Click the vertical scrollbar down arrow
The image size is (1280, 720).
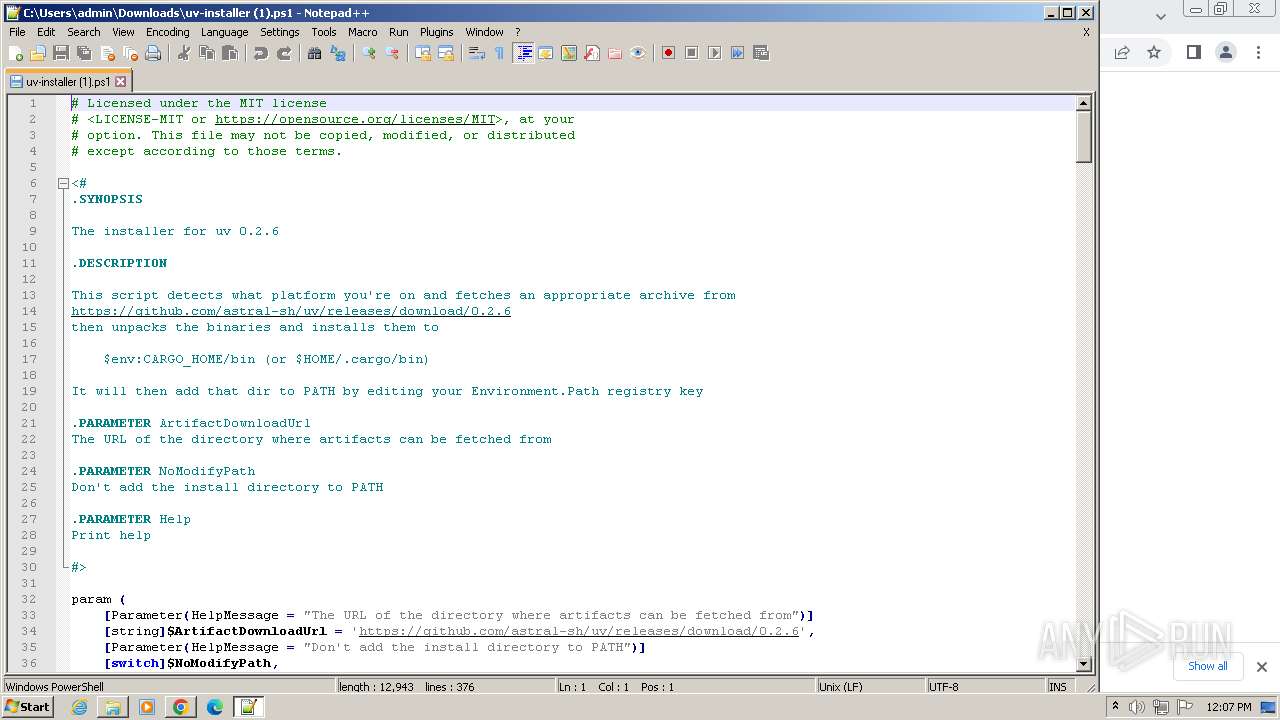(x=1083, y=663)
